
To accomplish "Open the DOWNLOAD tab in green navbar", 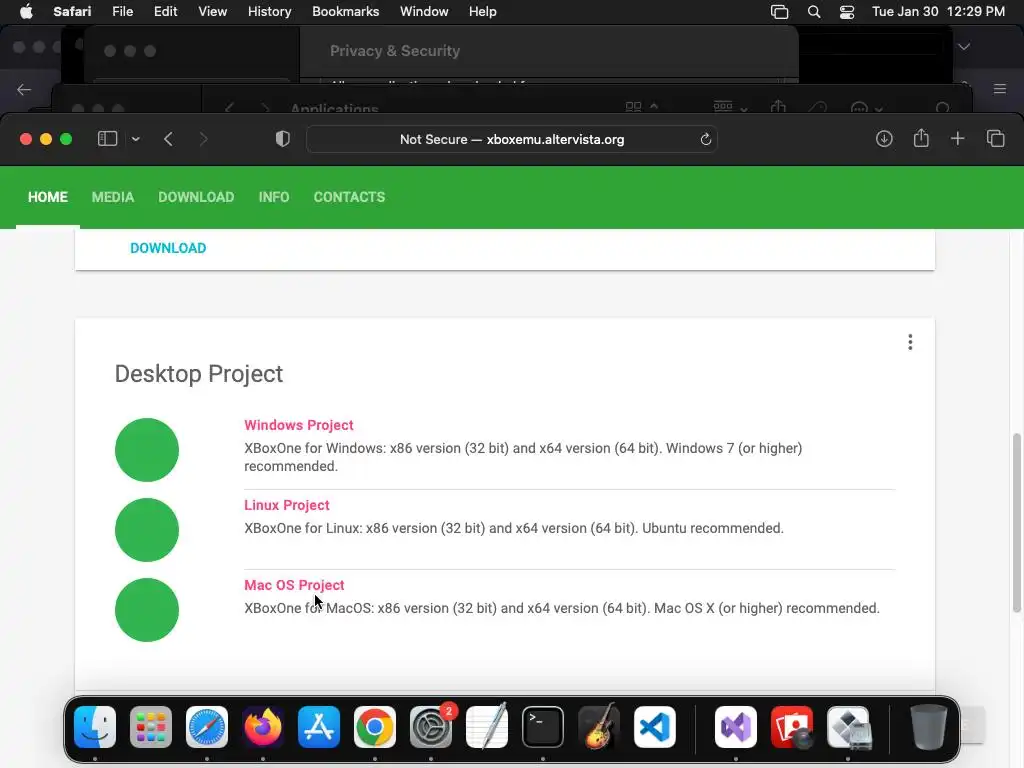I will [196, 197].
